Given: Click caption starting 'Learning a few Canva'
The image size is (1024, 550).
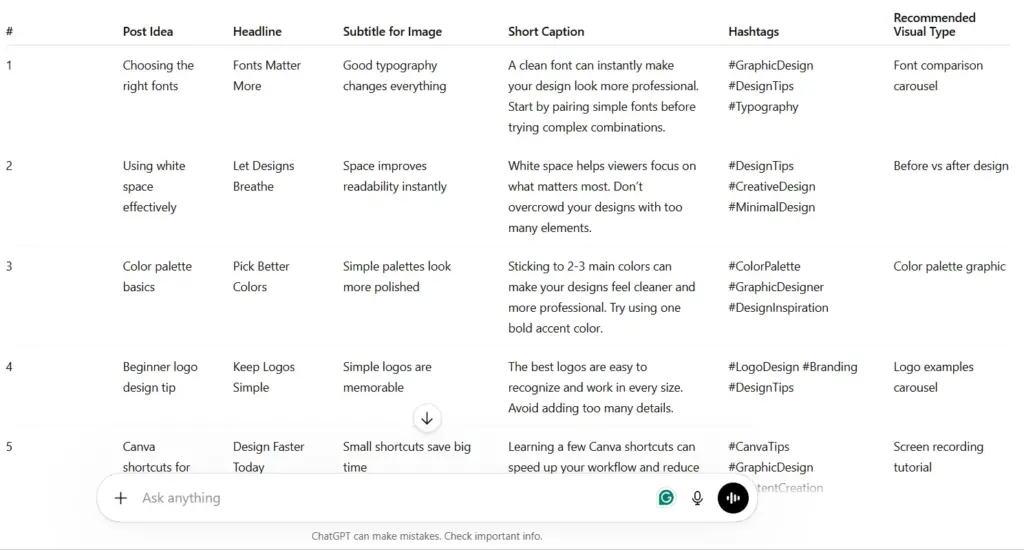Looking at the screenshot, I should (603, 457).
